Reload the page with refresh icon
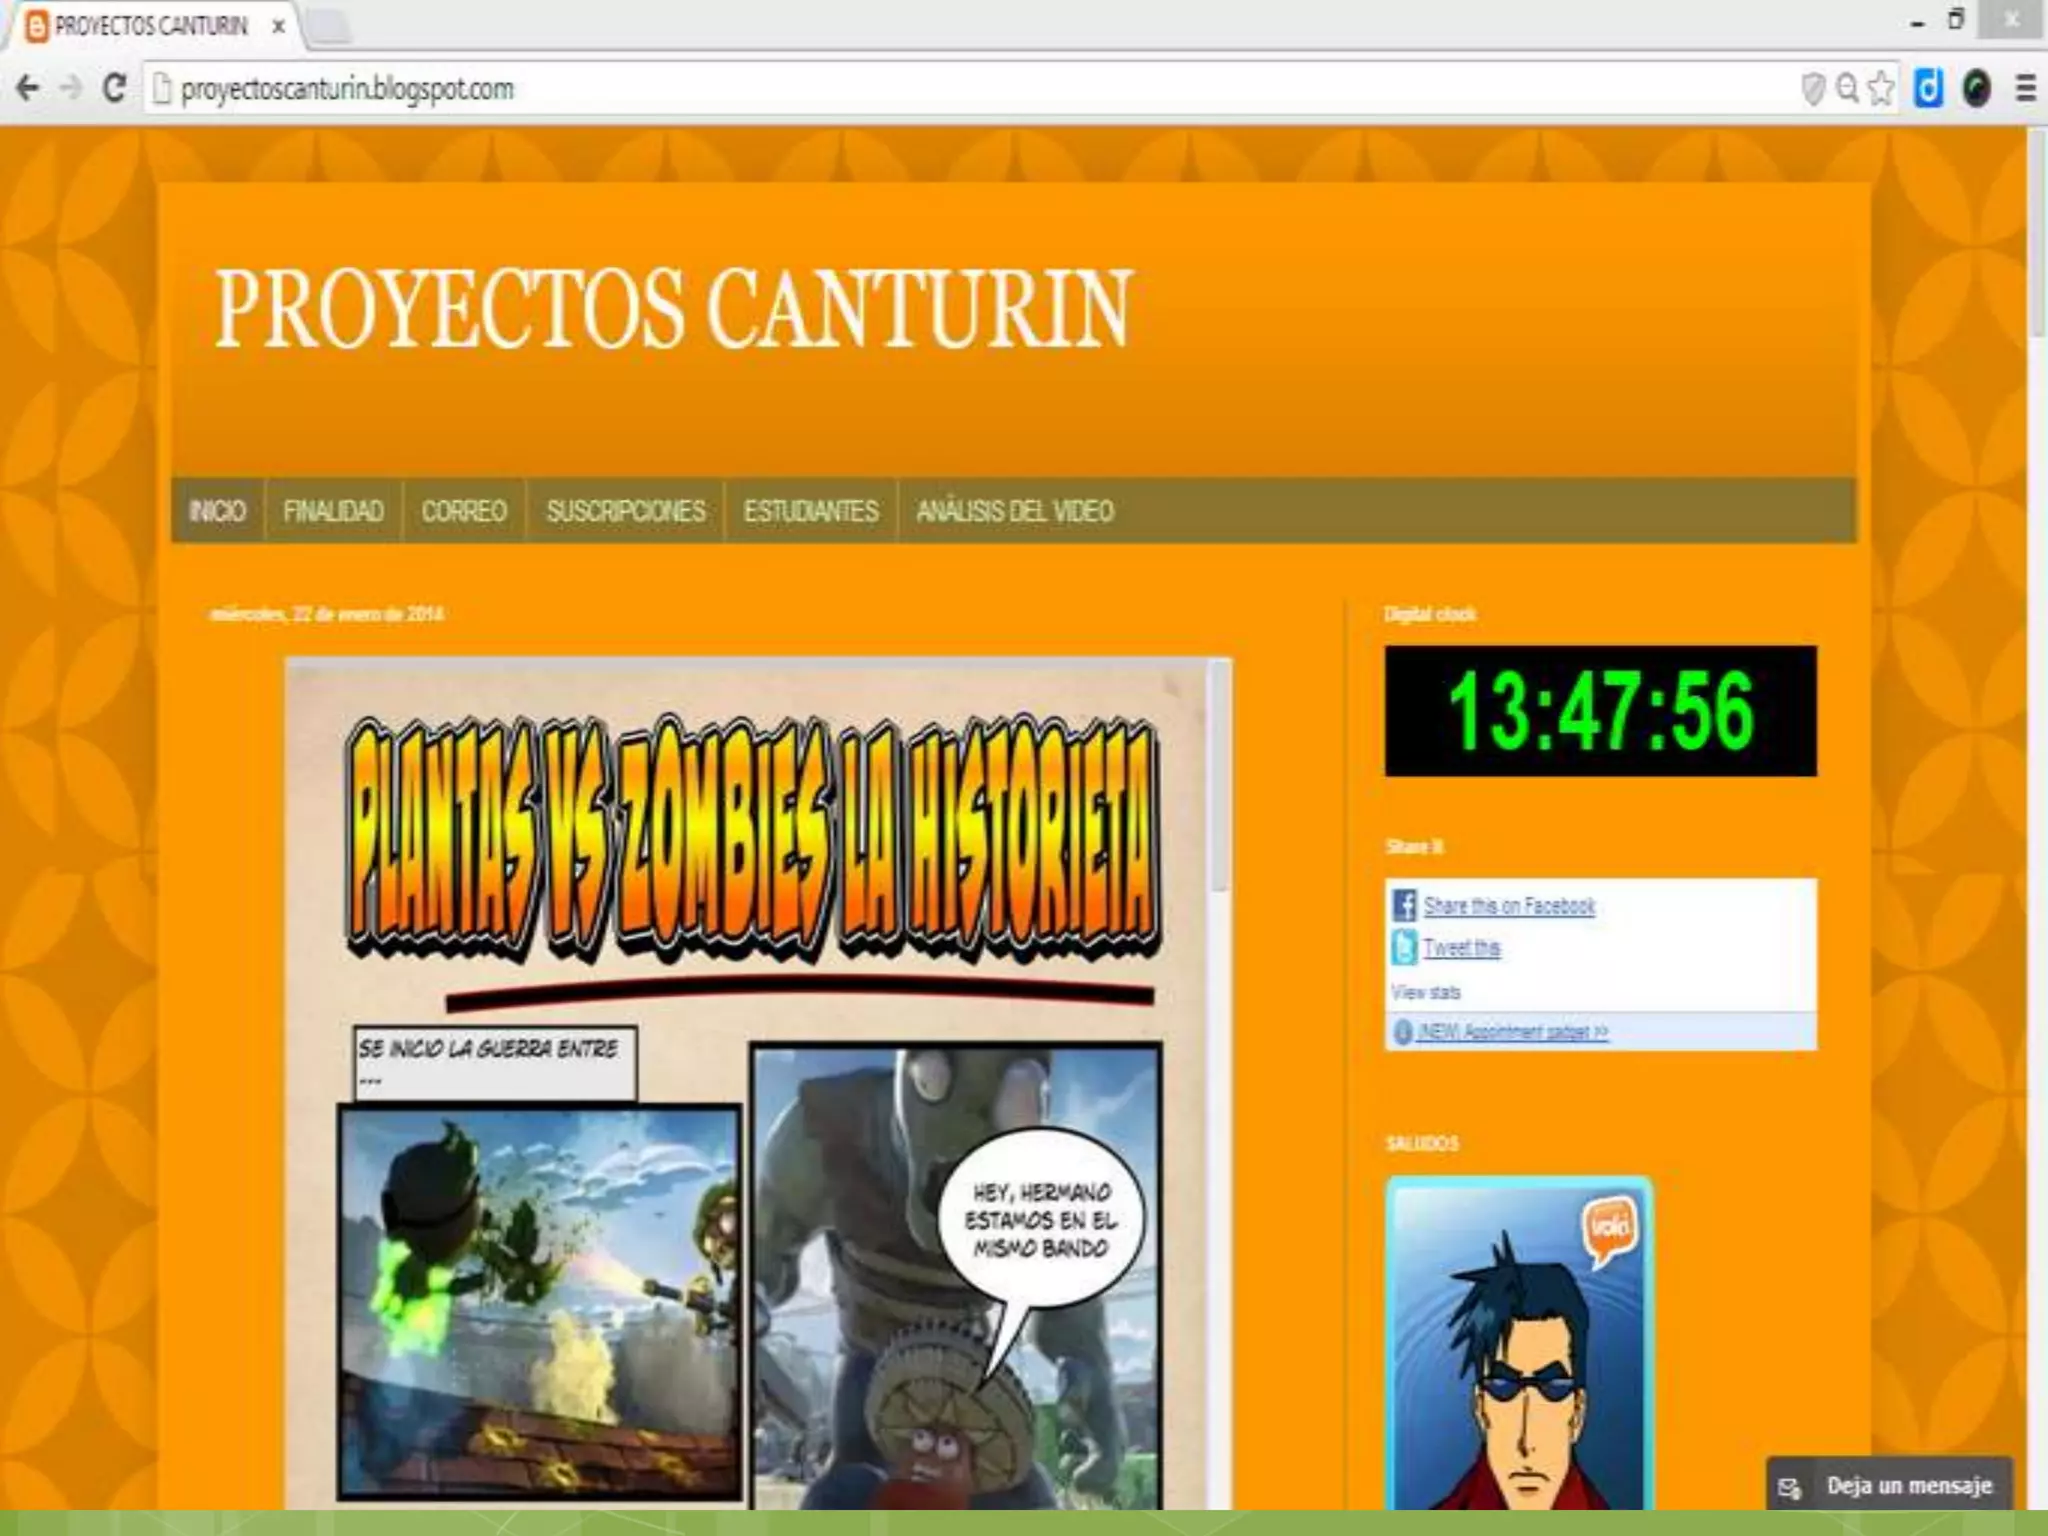Viewport: 2048px width, 1536px height. tap(114, 89)
